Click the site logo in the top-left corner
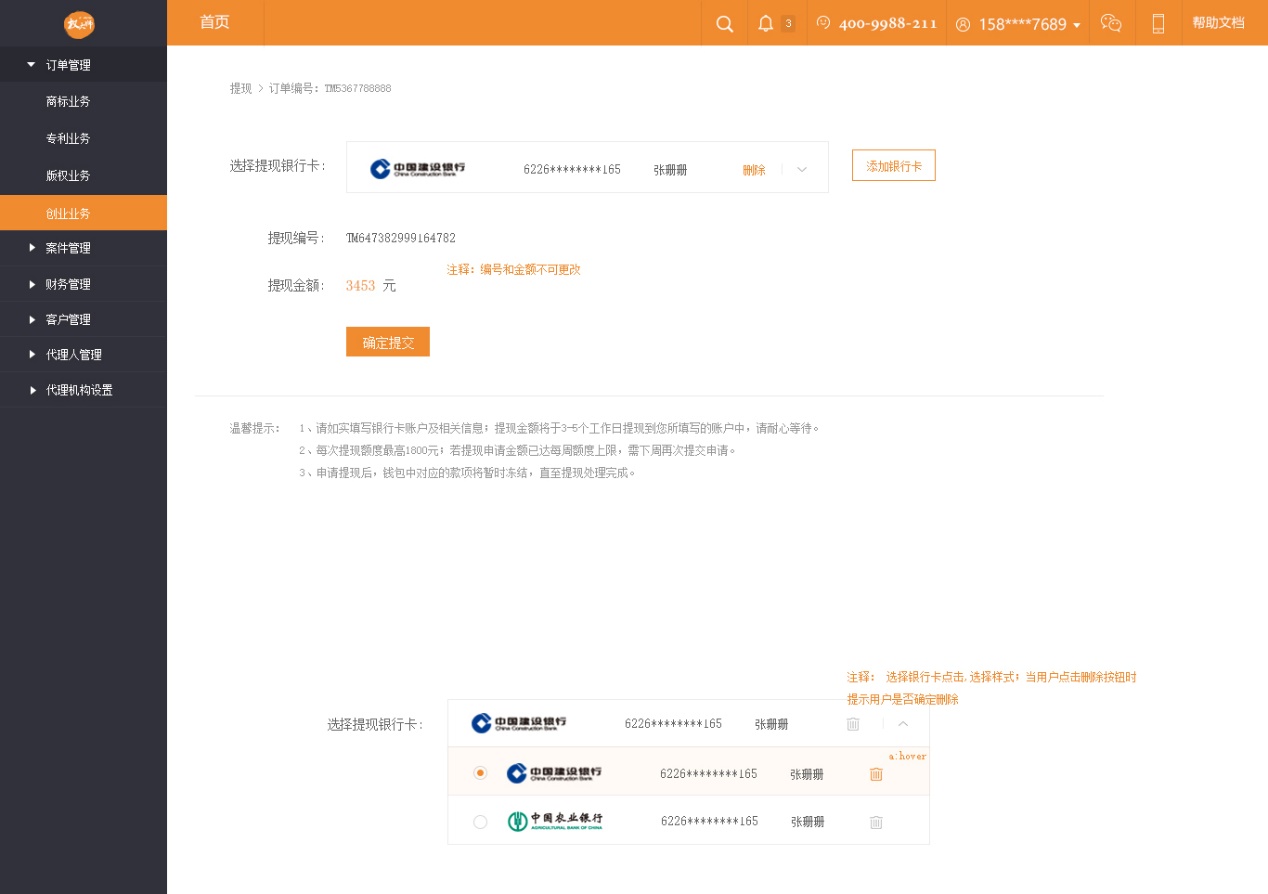This screenshot has width=1268, height=894. [79, 24]
